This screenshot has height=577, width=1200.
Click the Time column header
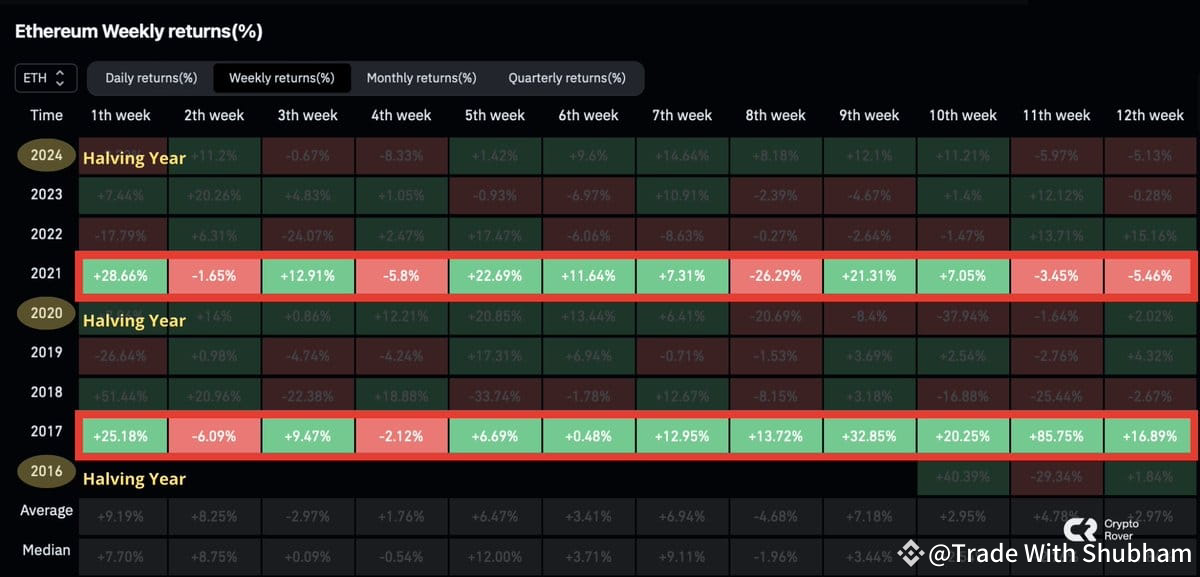click(x=46, y=115)
